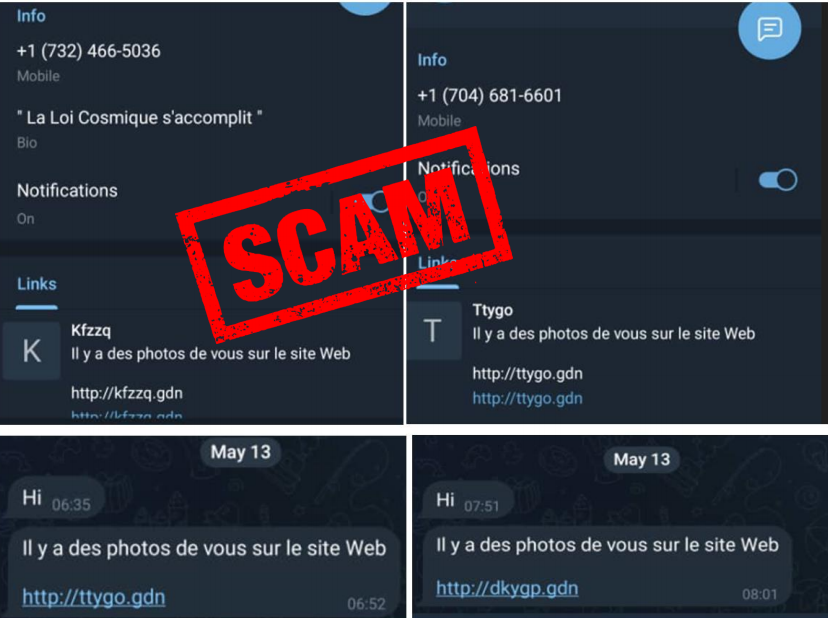Tap the Hi message sent at 07:51

pyautogui.click(x=468, y=500)
